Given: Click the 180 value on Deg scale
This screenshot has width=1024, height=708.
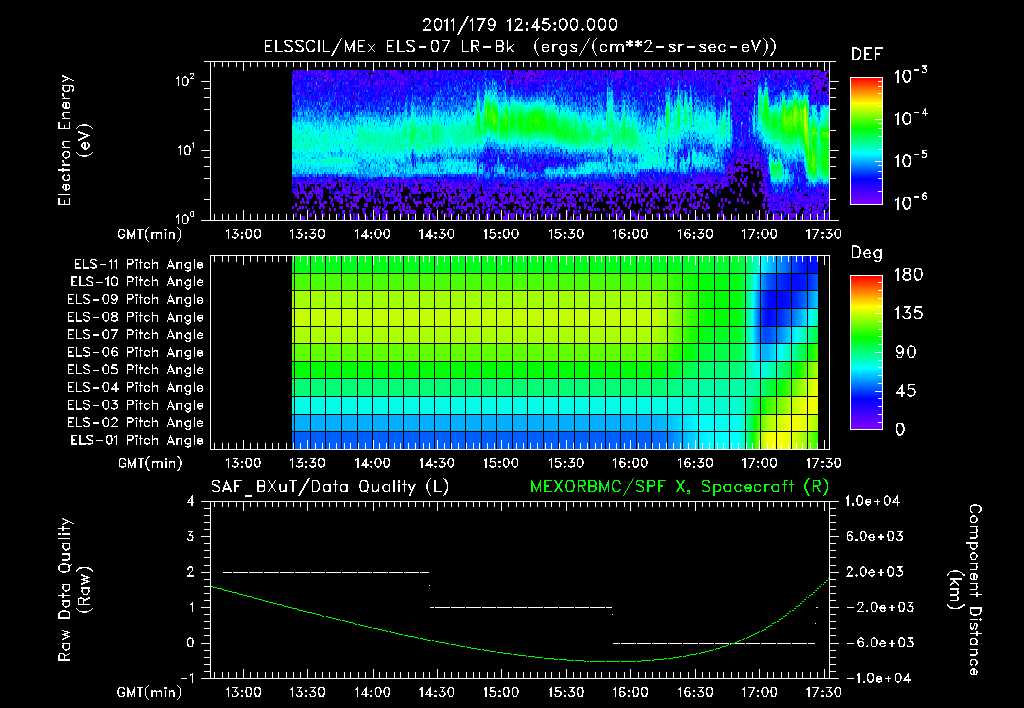Looking at the screenshot, I should pyautogui.click(x=908, y=274).
